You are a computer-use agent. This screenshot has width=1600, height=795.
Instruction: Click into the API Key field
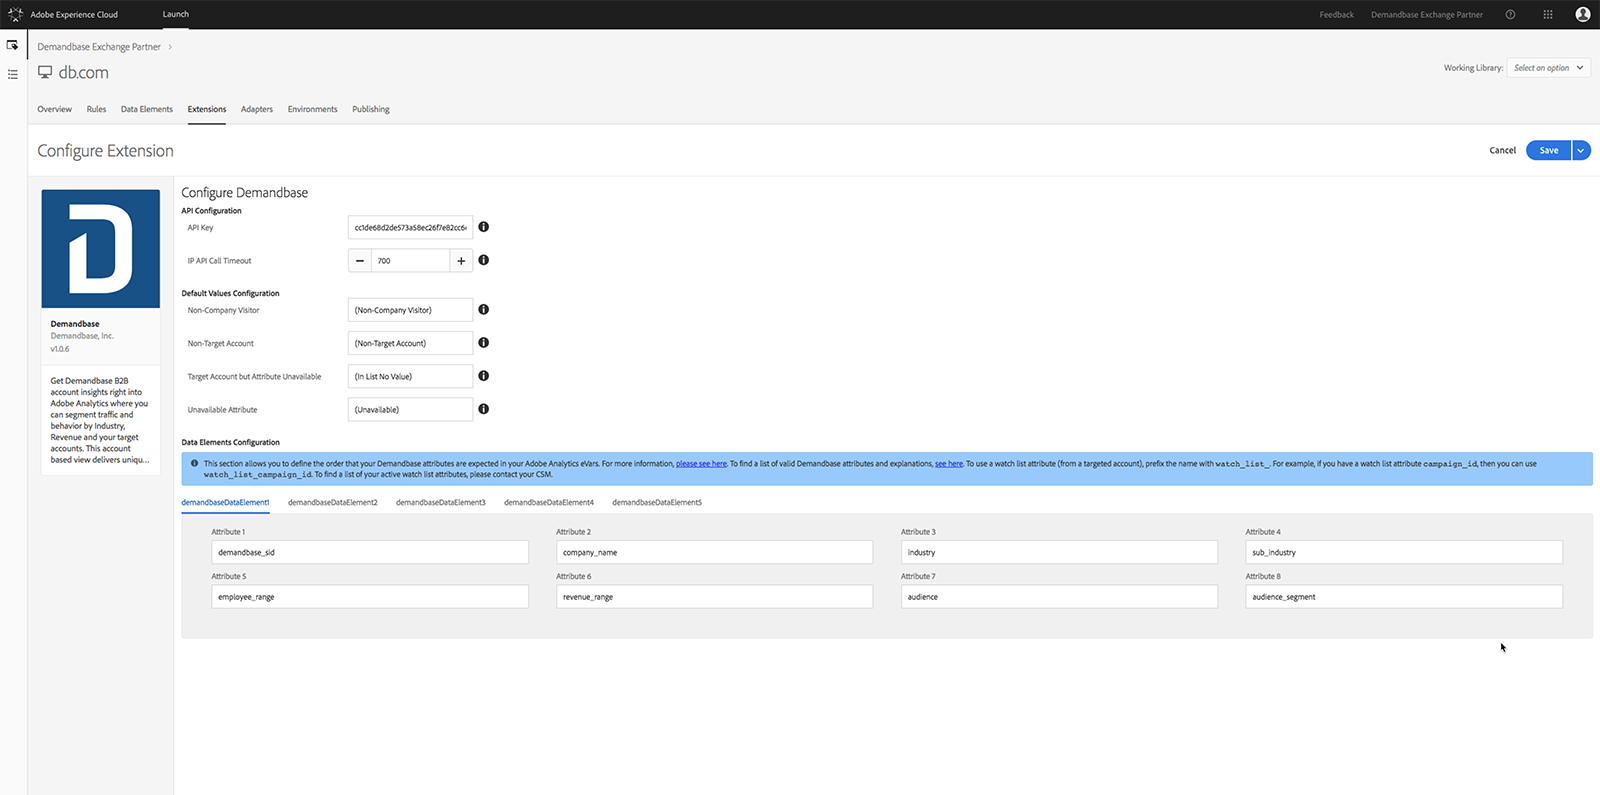(410, 227)
